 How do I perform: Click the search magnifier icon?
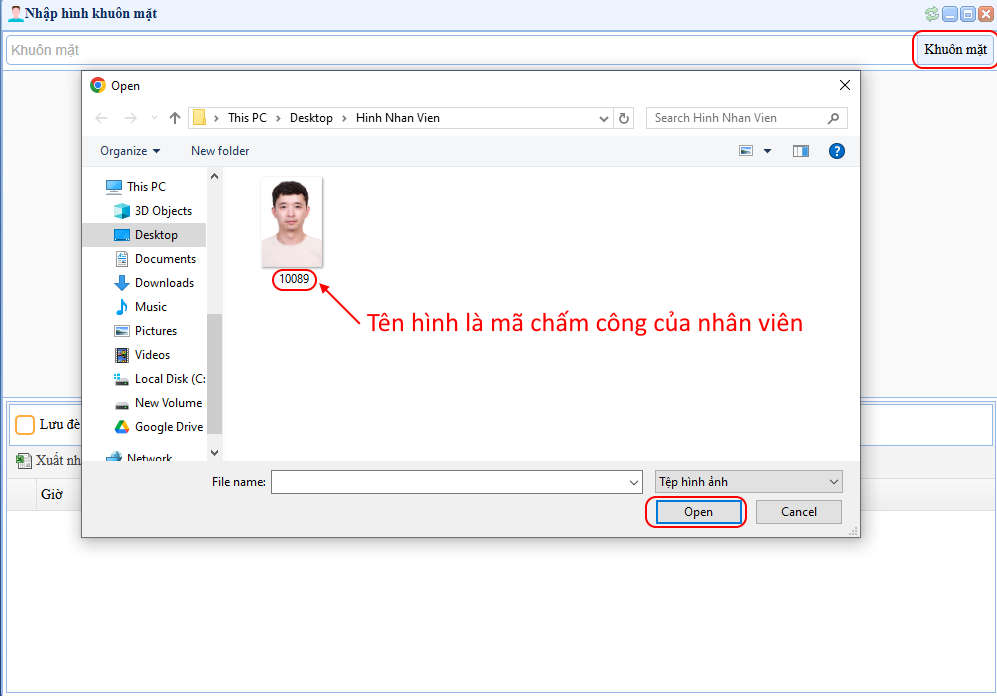834,118
